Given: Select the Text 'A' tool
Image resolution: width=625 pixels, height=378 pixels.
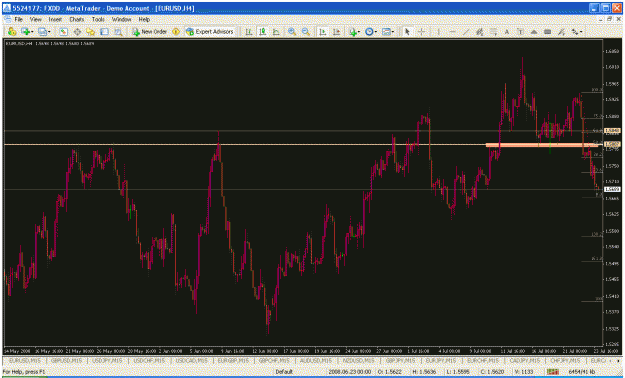Looking at the screenshot, I should [x=507, y=32].
